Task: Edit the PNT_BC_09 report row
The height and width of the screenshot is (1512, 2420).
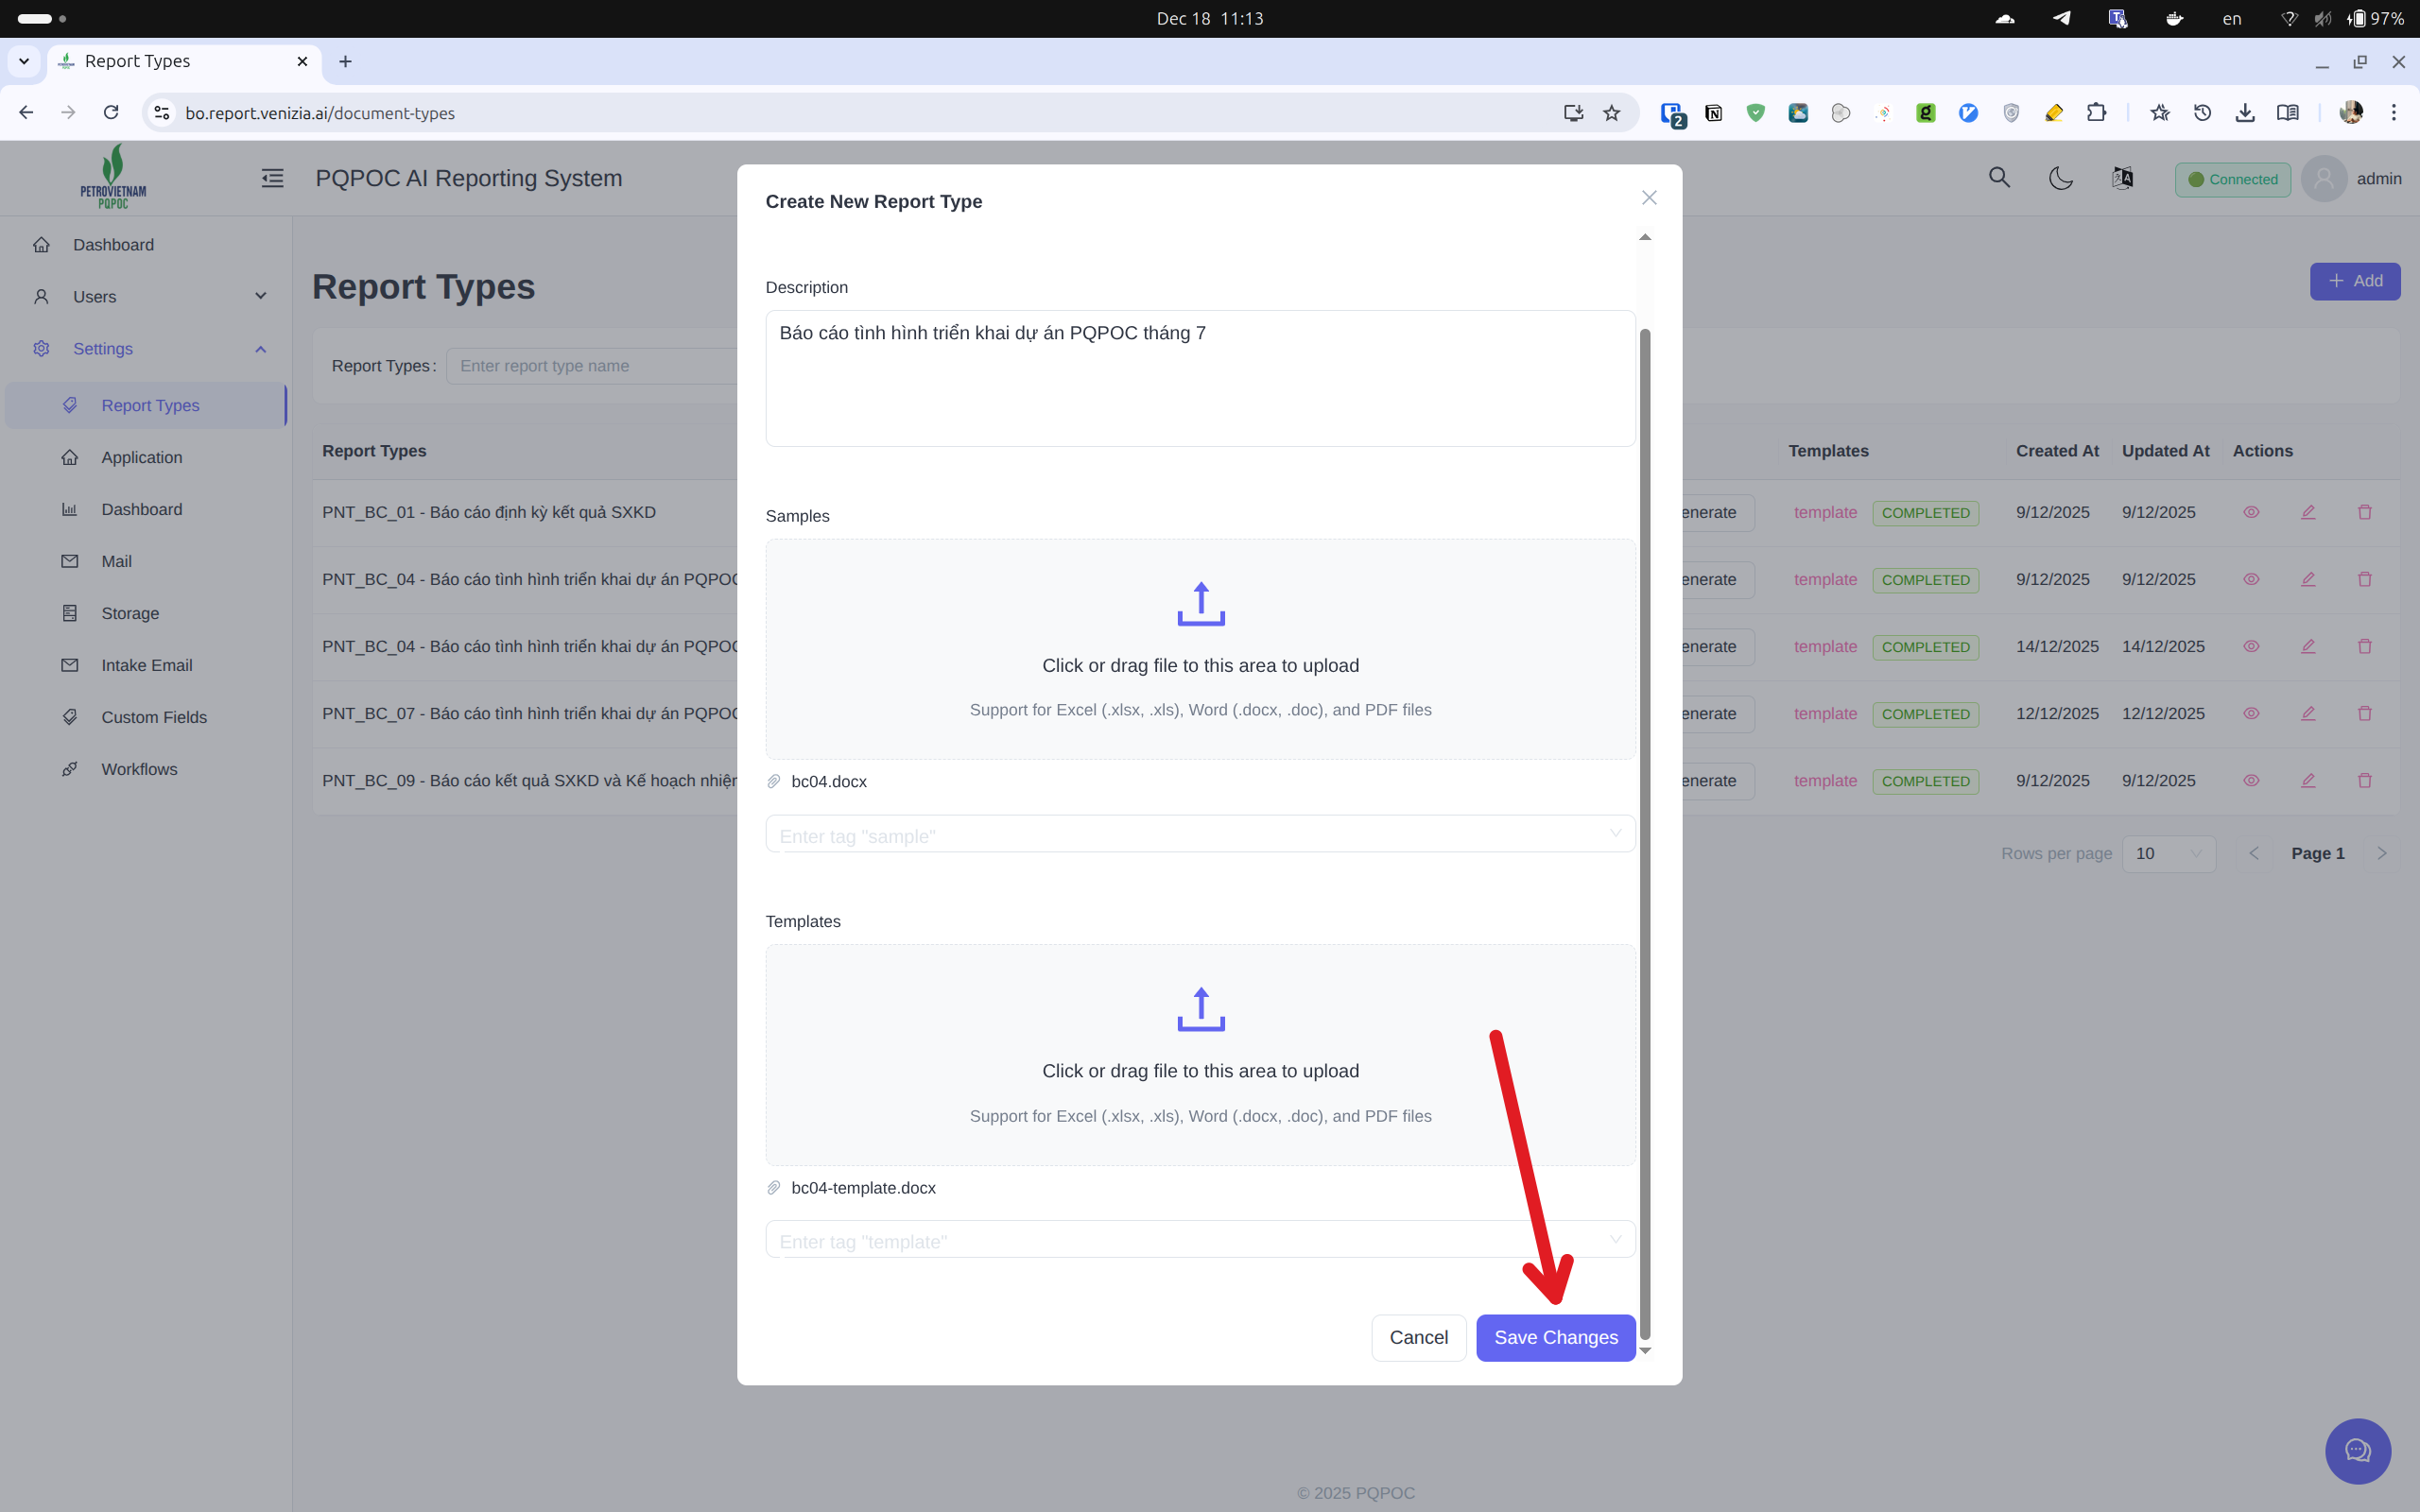Action: click(x=2308, y=780)
